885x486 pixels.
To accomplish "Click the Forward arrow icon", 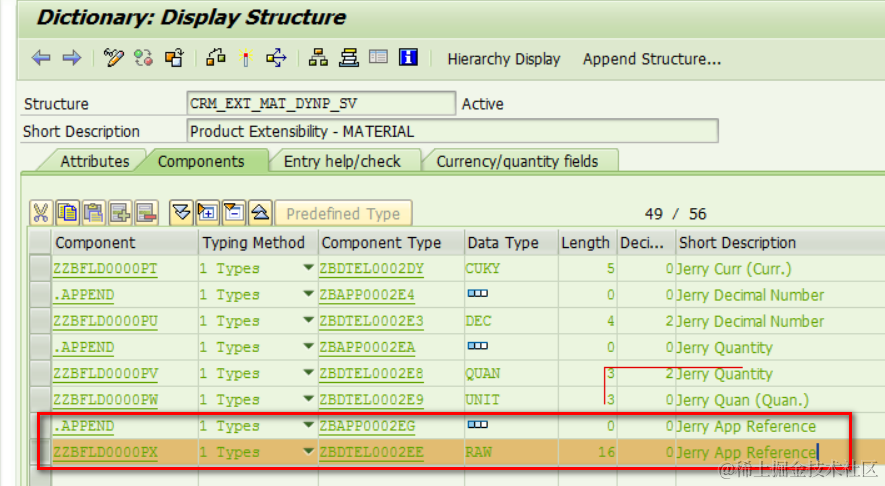I will click(72, 58).
